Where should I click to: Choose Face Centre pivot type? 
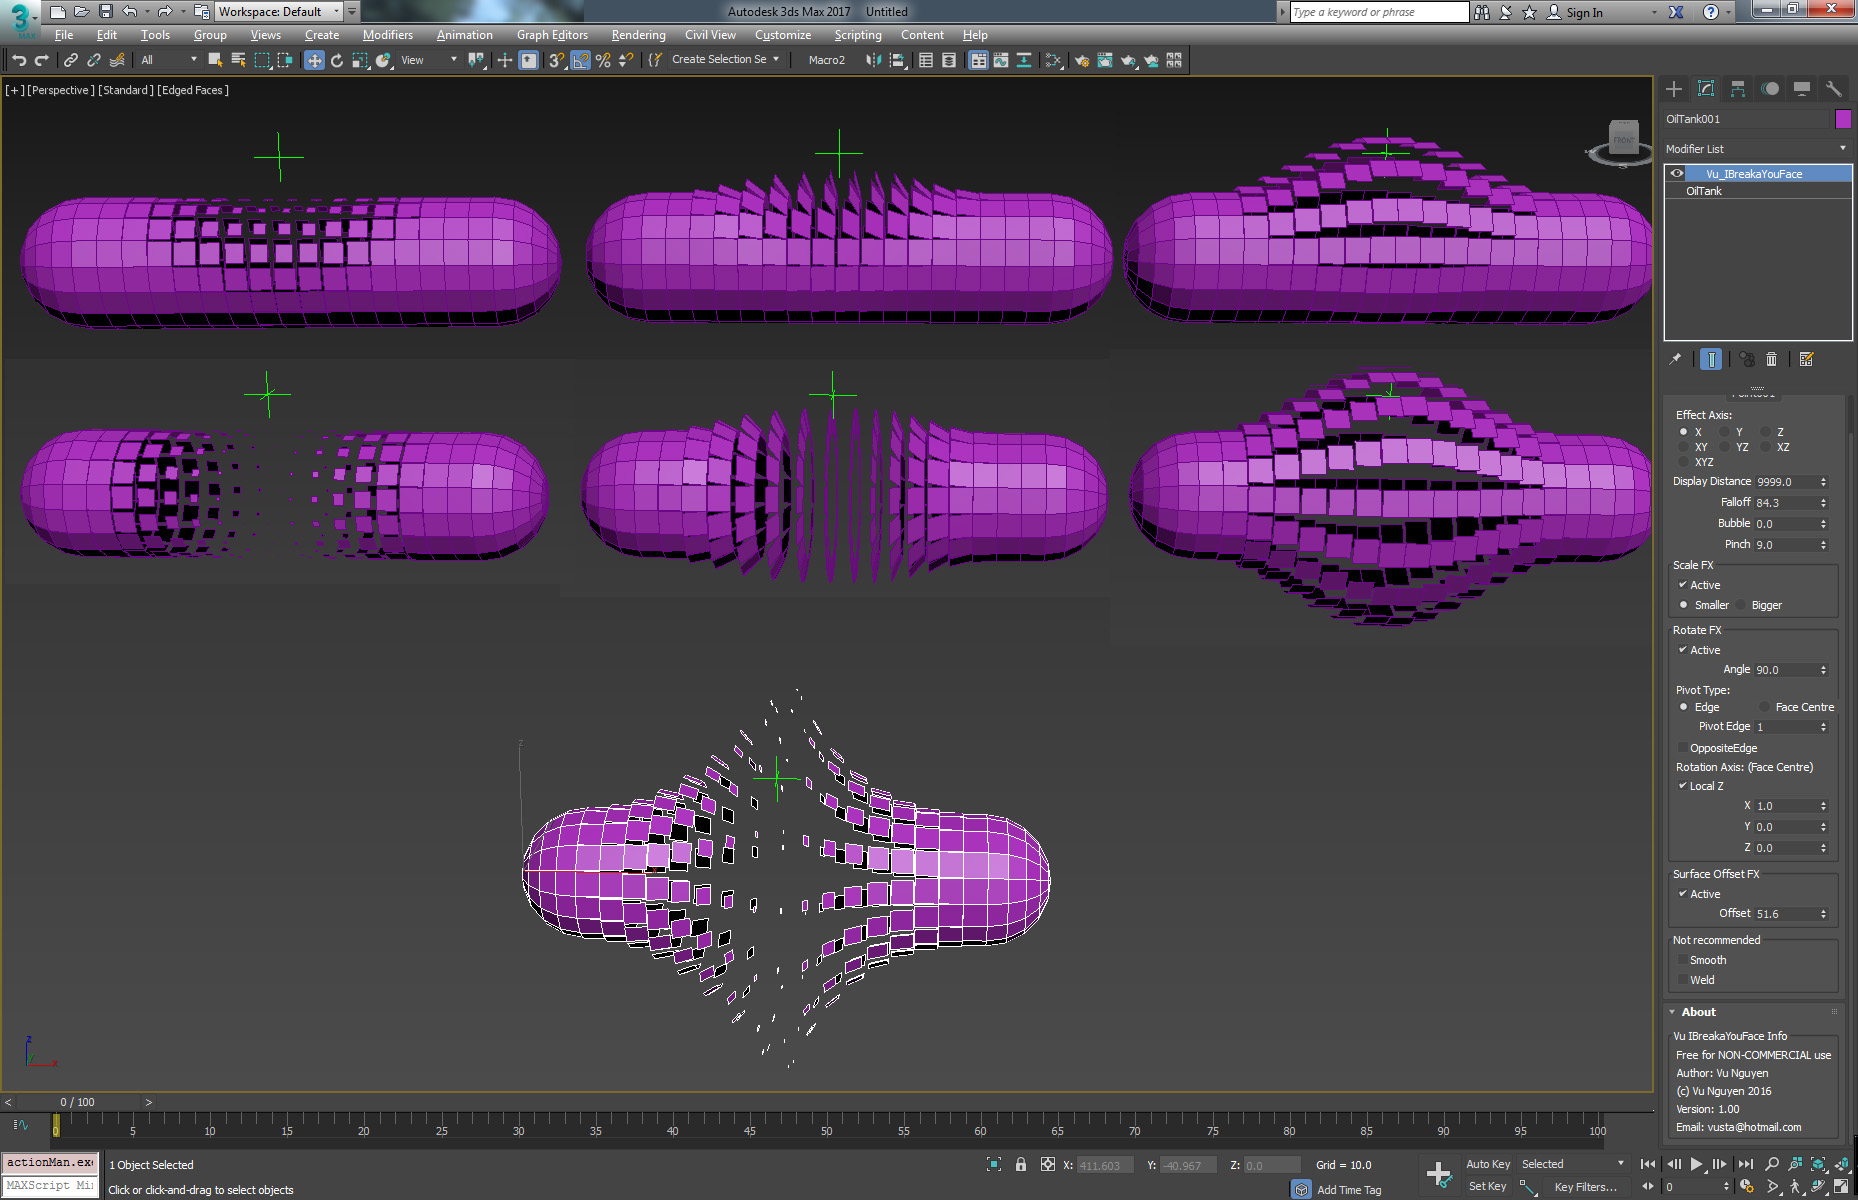pyautogui.click(x=1765, y=707)
